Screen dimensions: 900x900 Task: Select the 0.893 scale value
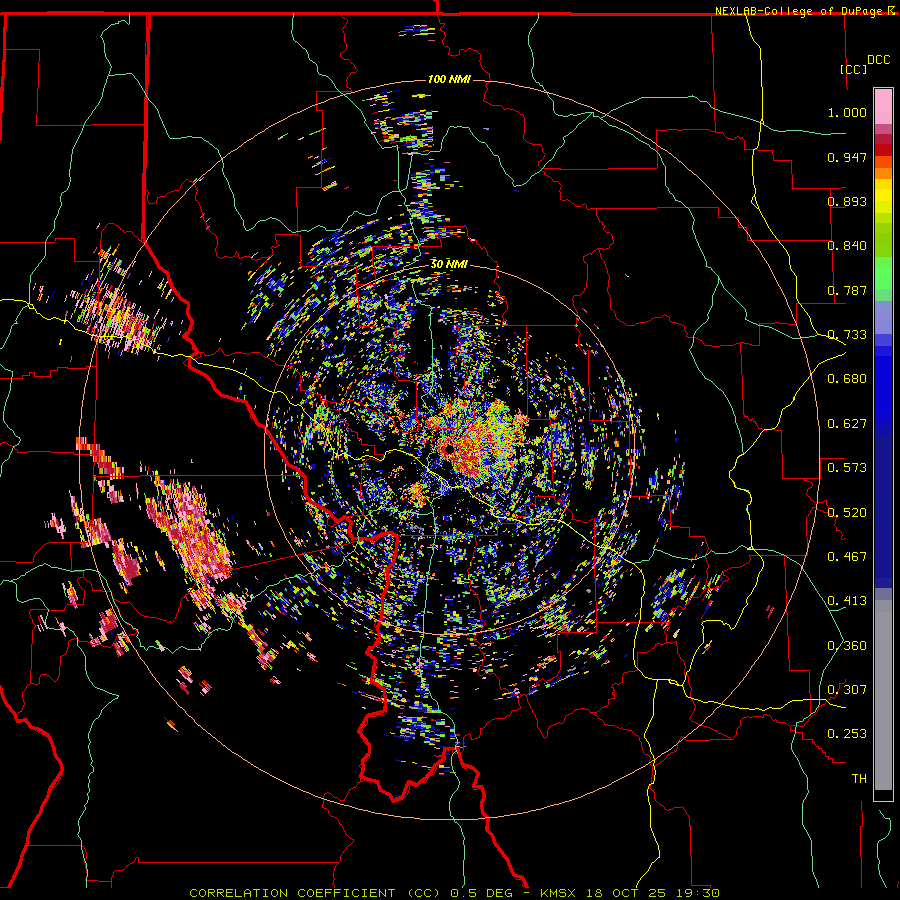[847, 201]
